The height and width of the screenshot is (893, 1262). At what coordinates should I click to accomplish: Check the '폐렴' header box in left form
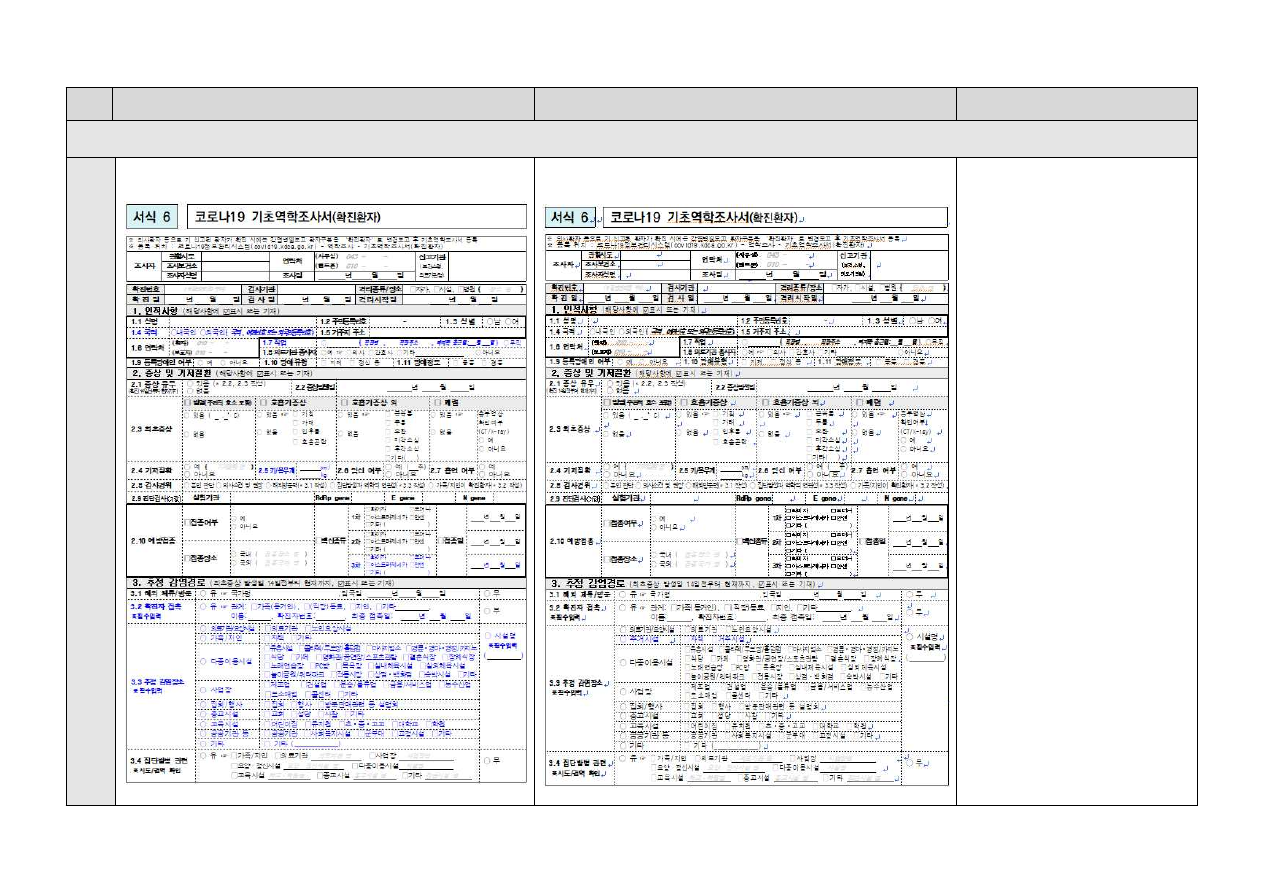point(437,403)
